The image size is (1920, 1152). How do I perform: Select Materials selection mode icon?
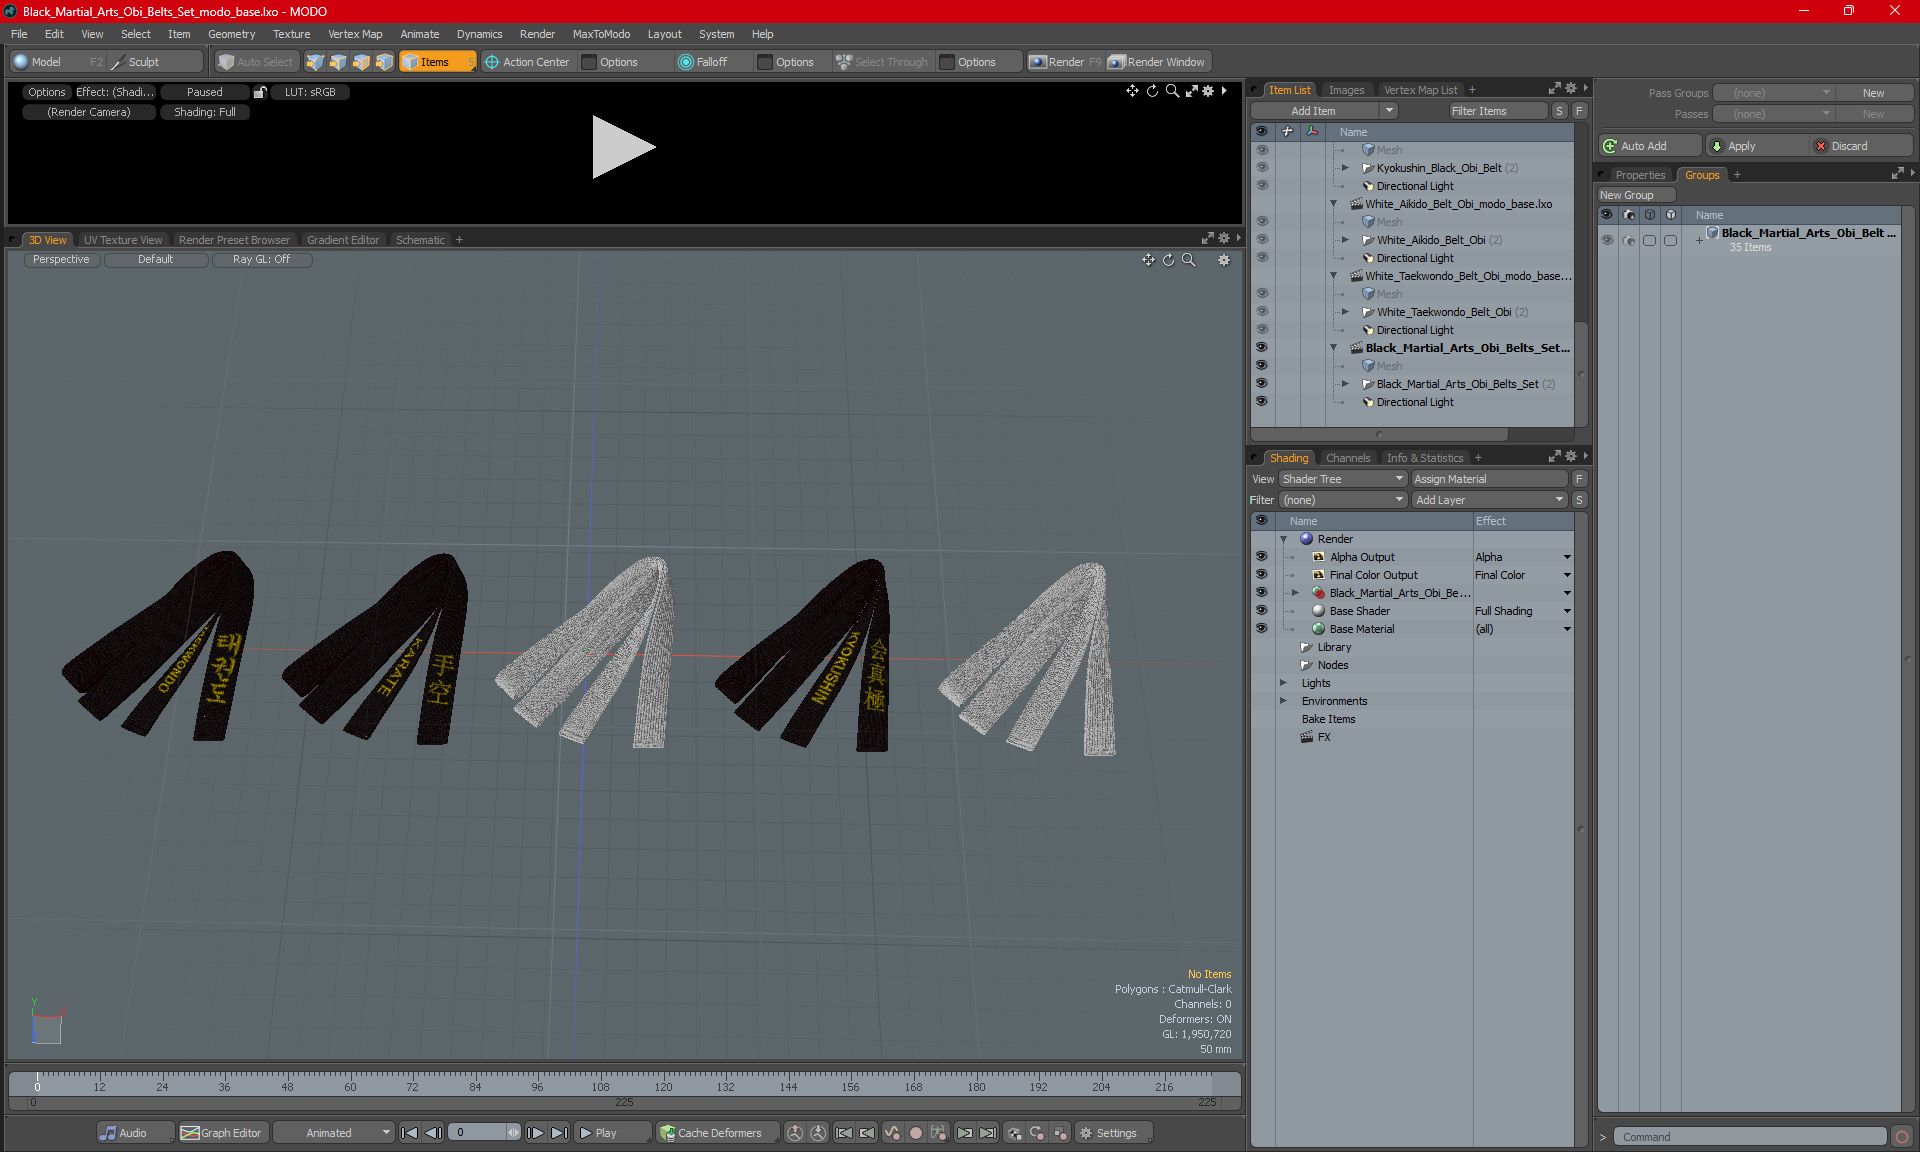point(384,62)
